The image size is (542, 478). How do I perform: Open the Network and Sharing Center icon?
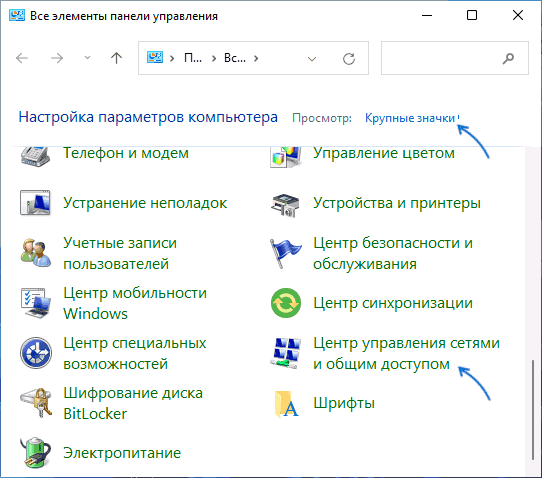tap(286, 353)
